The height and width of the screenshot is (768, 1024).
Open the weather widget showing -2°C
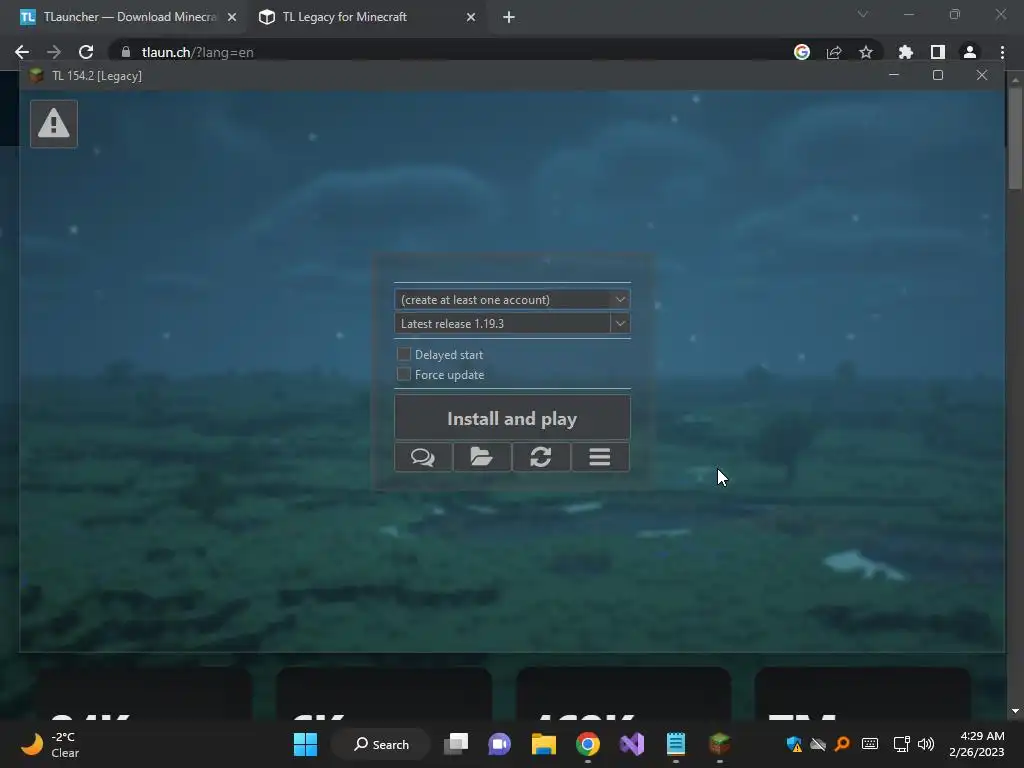[x=51, y=744]
